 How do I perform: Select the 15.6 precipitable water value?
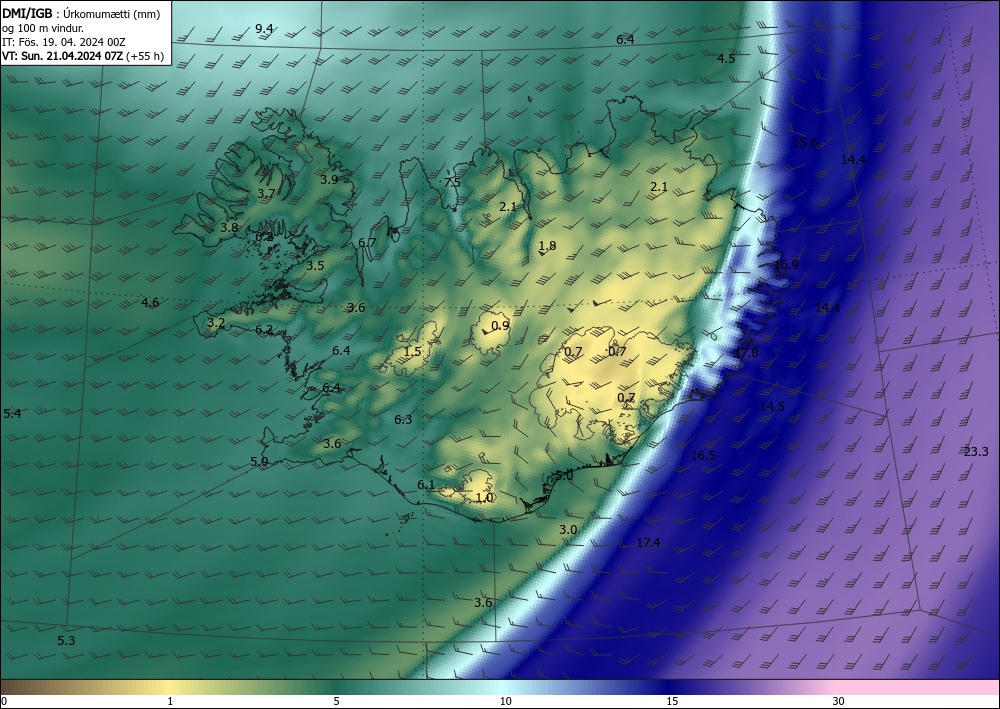coord(805,143)
